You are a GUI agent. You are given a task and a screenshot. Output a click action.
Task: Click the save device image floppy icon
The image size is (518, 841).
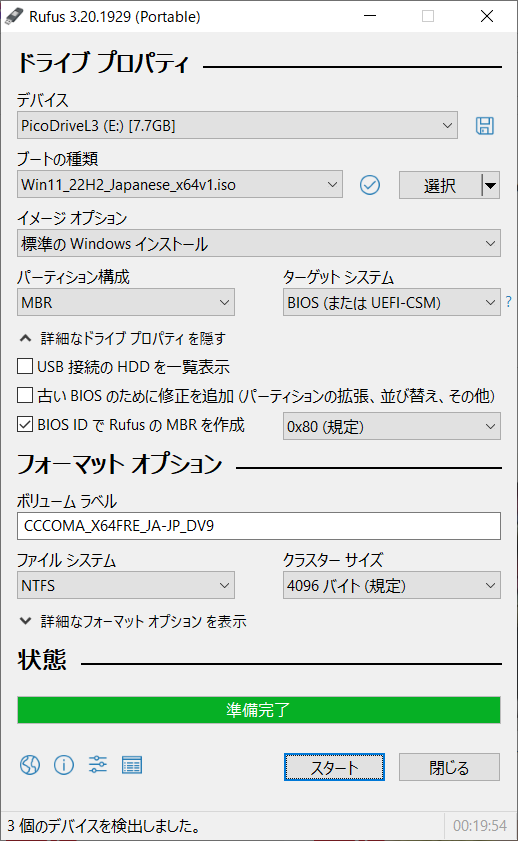pos(485,126)
